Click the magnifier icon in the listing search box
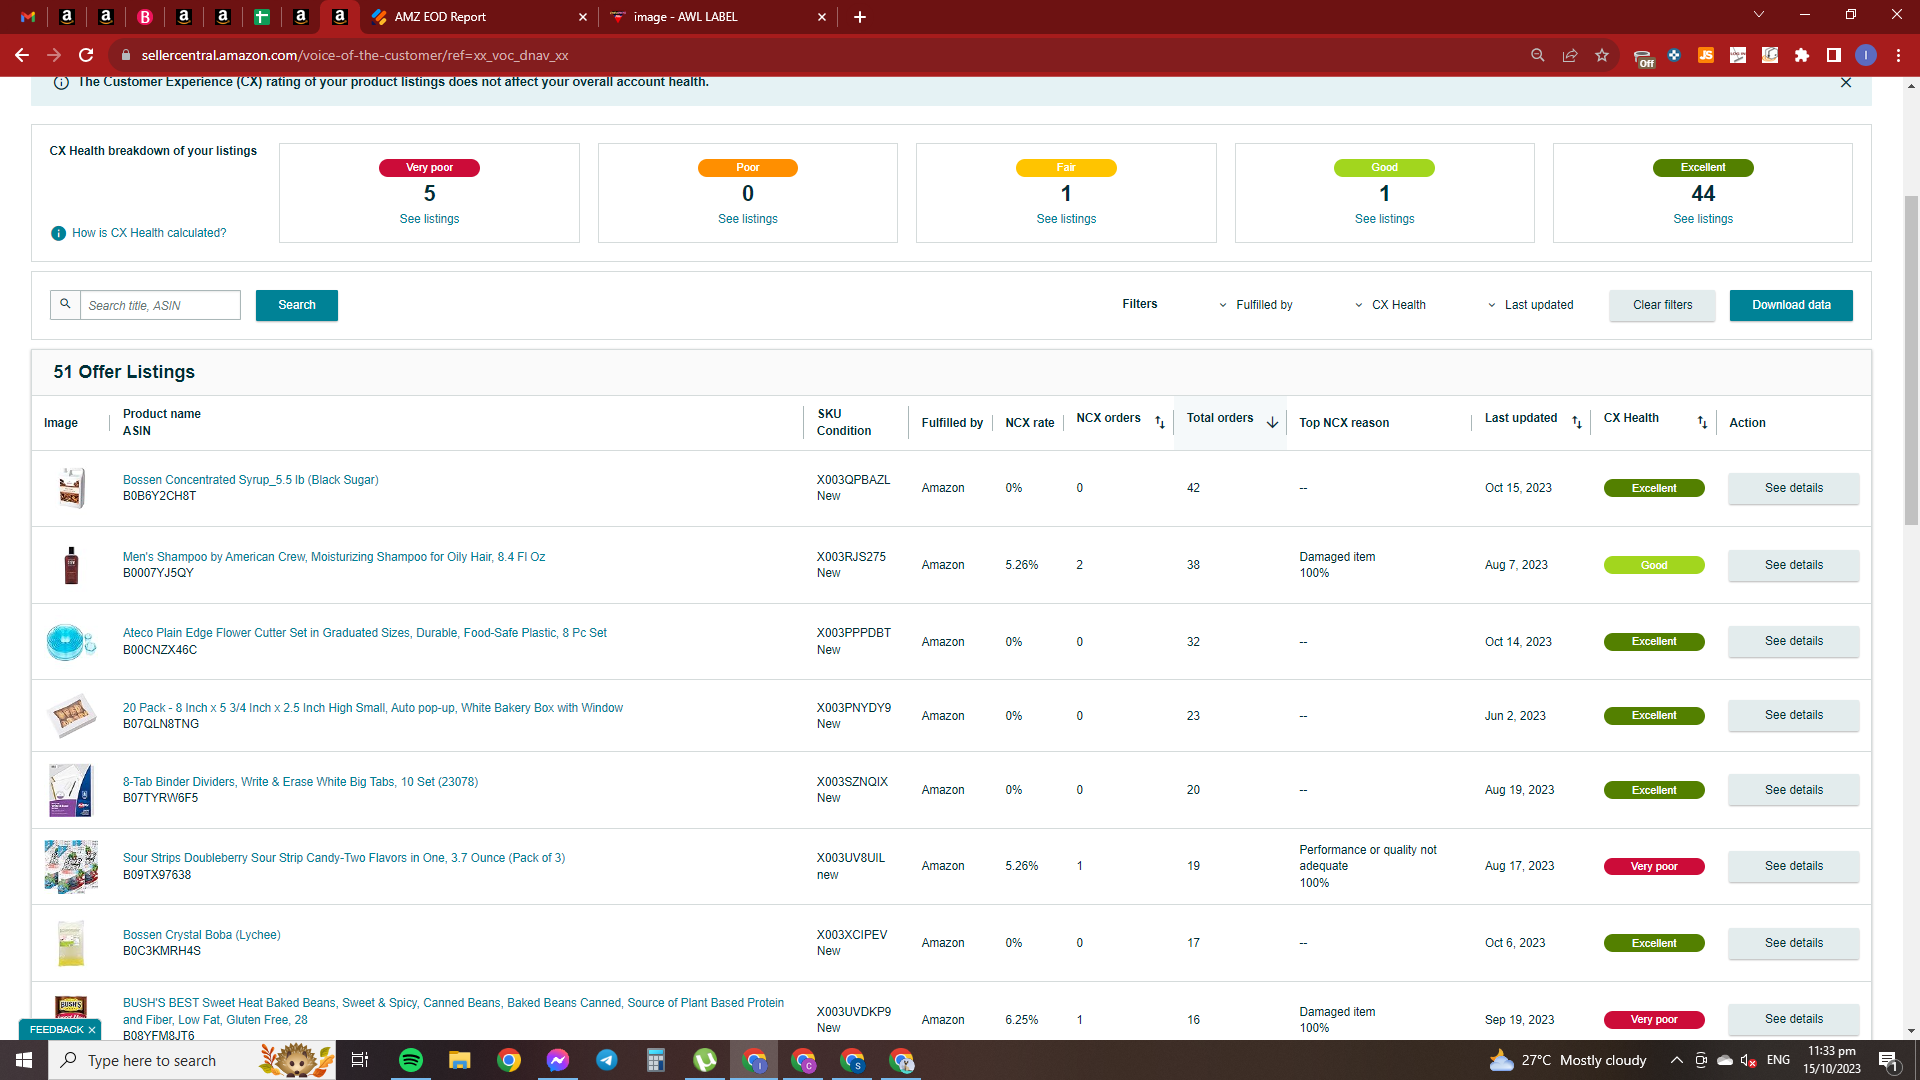Viewport: 1920px width, 1080px height. click(65, 304)
